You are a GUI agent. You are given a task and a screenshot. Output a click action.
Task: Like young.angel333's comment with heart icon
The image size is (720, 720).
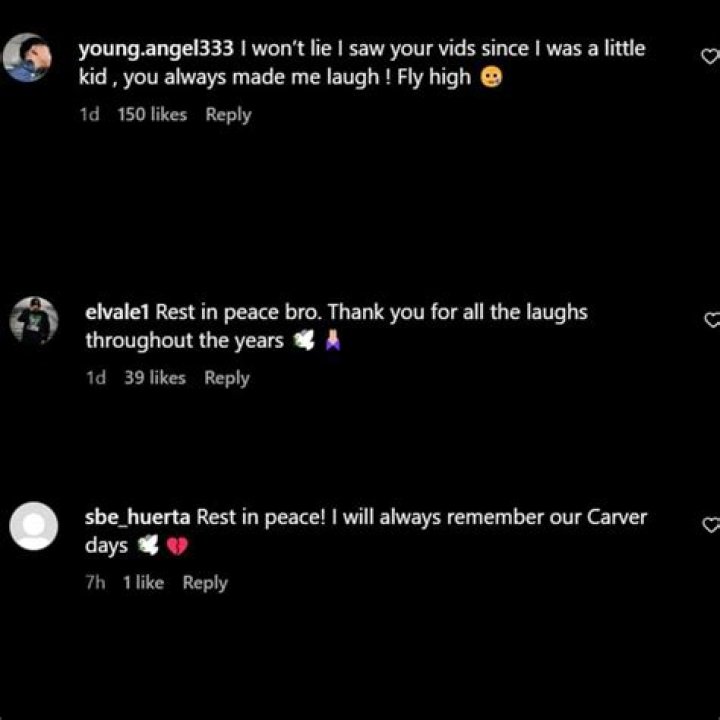(710, 56)
